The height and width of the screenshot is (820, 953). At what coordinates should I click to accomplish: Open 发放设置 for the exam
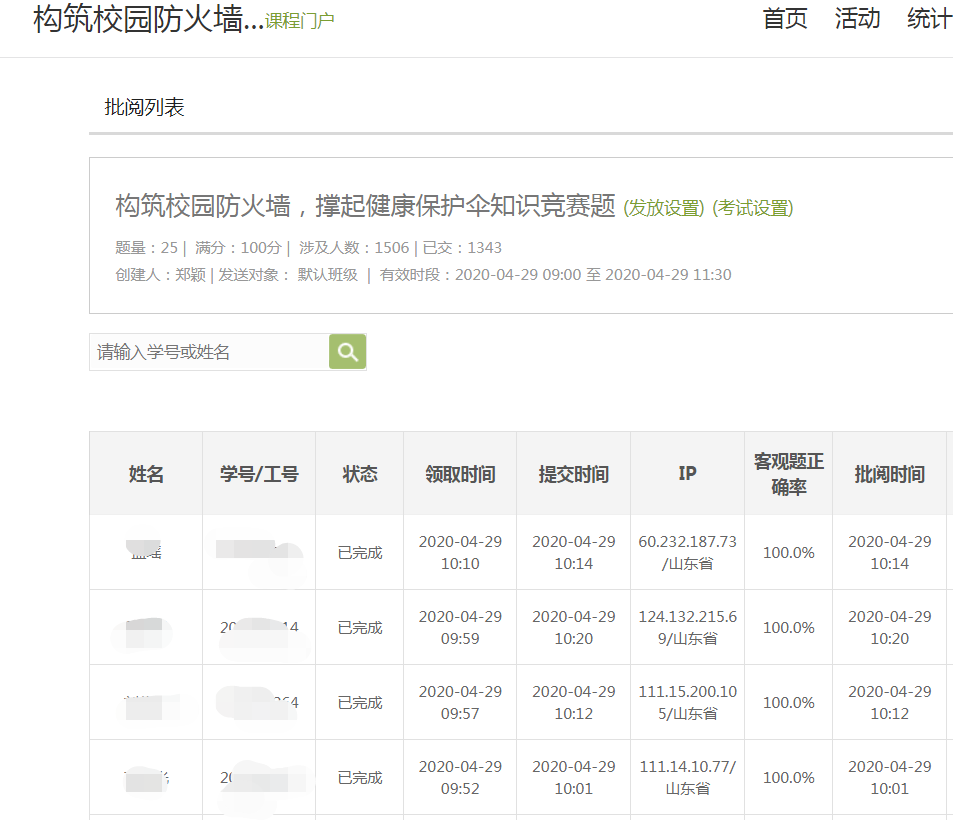(x=664, y=208)
